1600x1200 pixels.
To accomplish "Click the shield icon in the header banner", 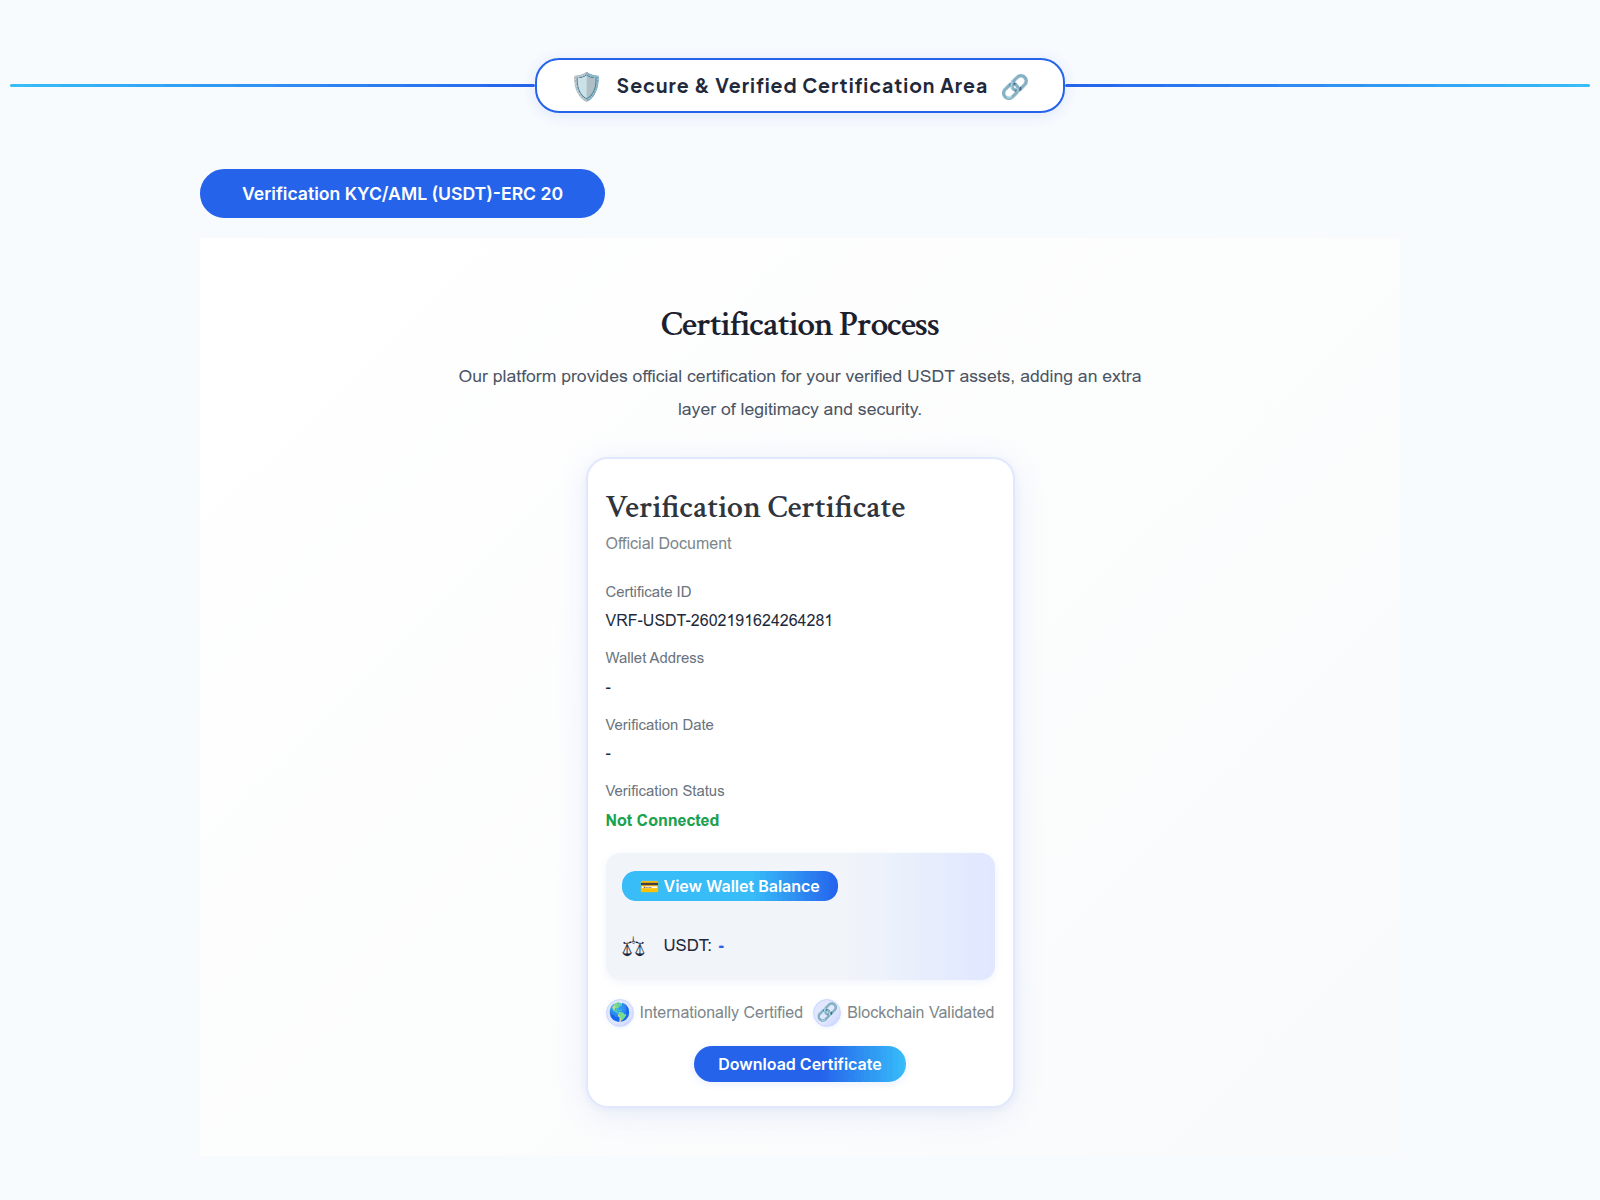I will coord(587,87).
